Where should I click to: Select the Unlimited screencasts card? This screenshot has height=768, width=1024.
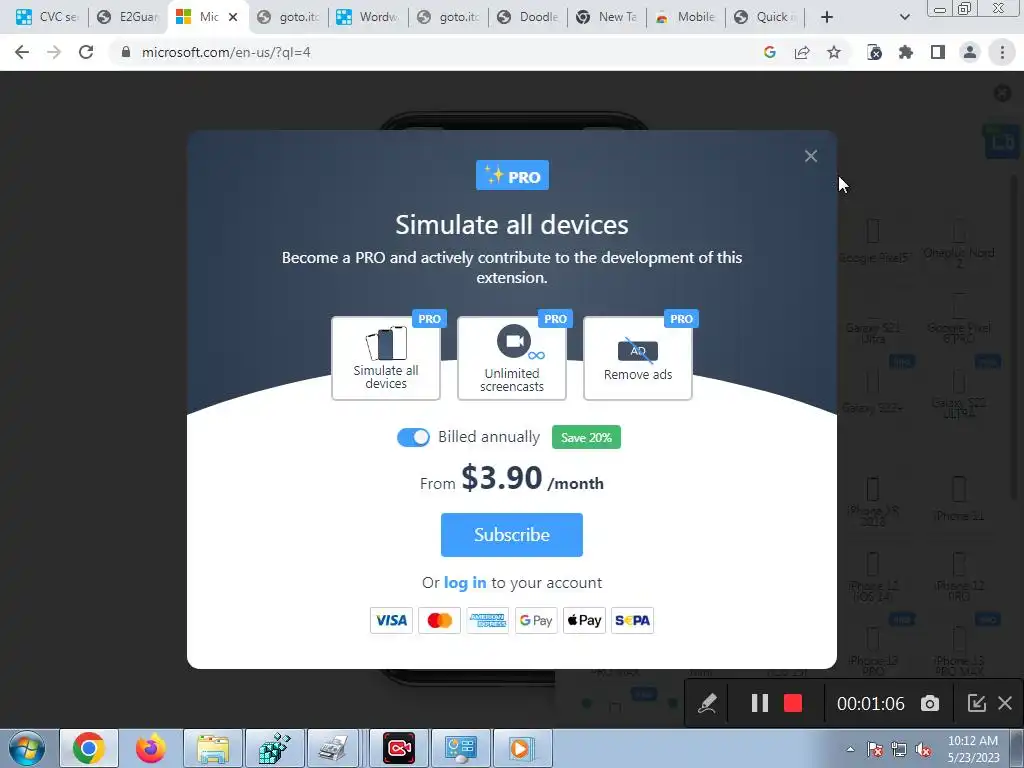pos(511,358)
